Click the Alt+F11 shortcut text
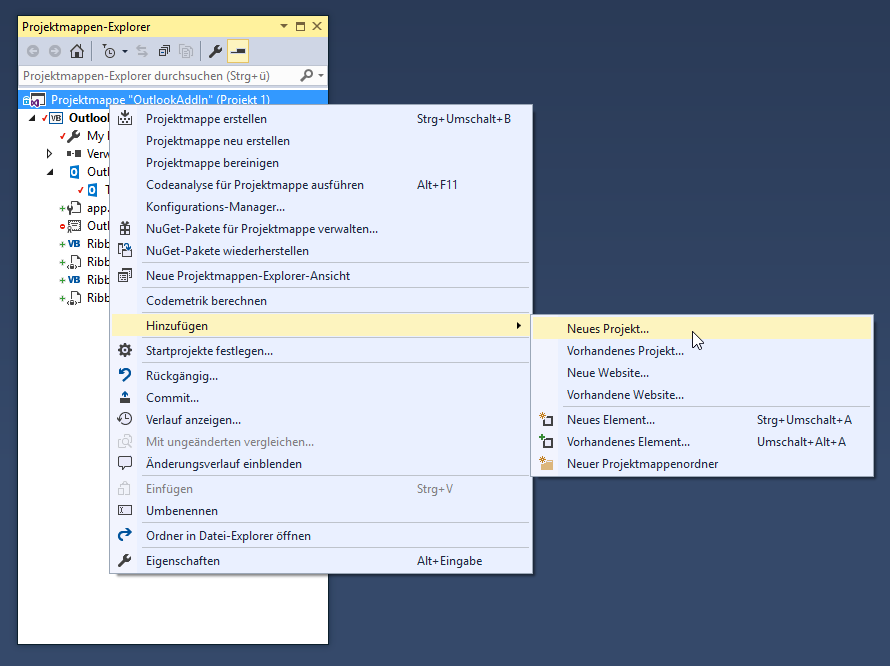The image size is (890, 666). point(437,185)
